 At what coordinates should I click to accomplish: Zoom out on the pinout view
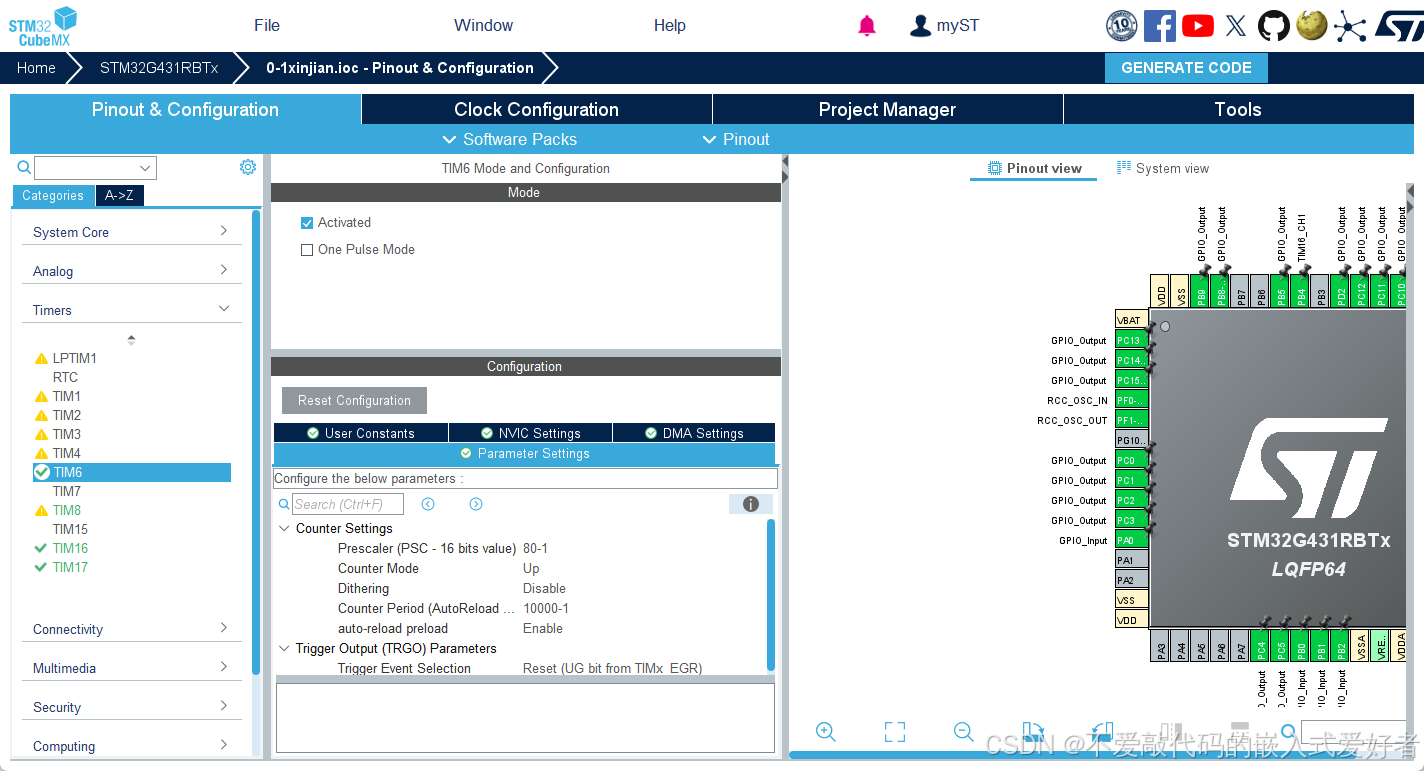(964, 732)
